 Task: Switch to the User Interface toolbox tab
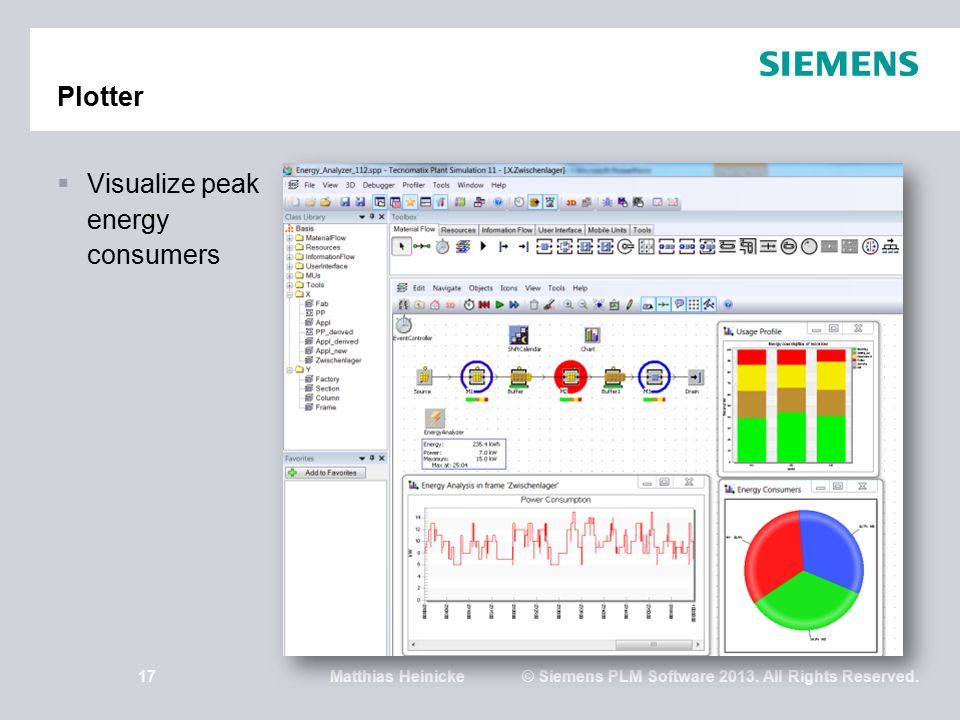click(560, 230)
